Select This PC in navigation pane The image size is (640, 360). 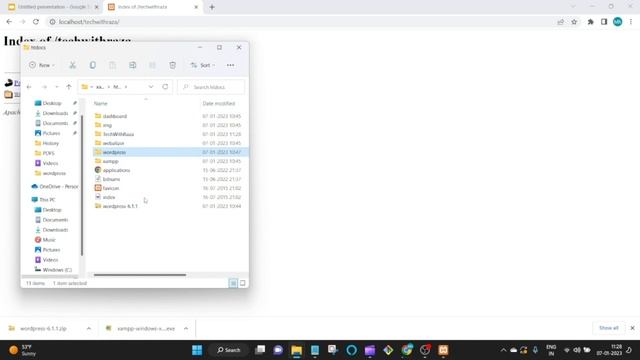47,200
